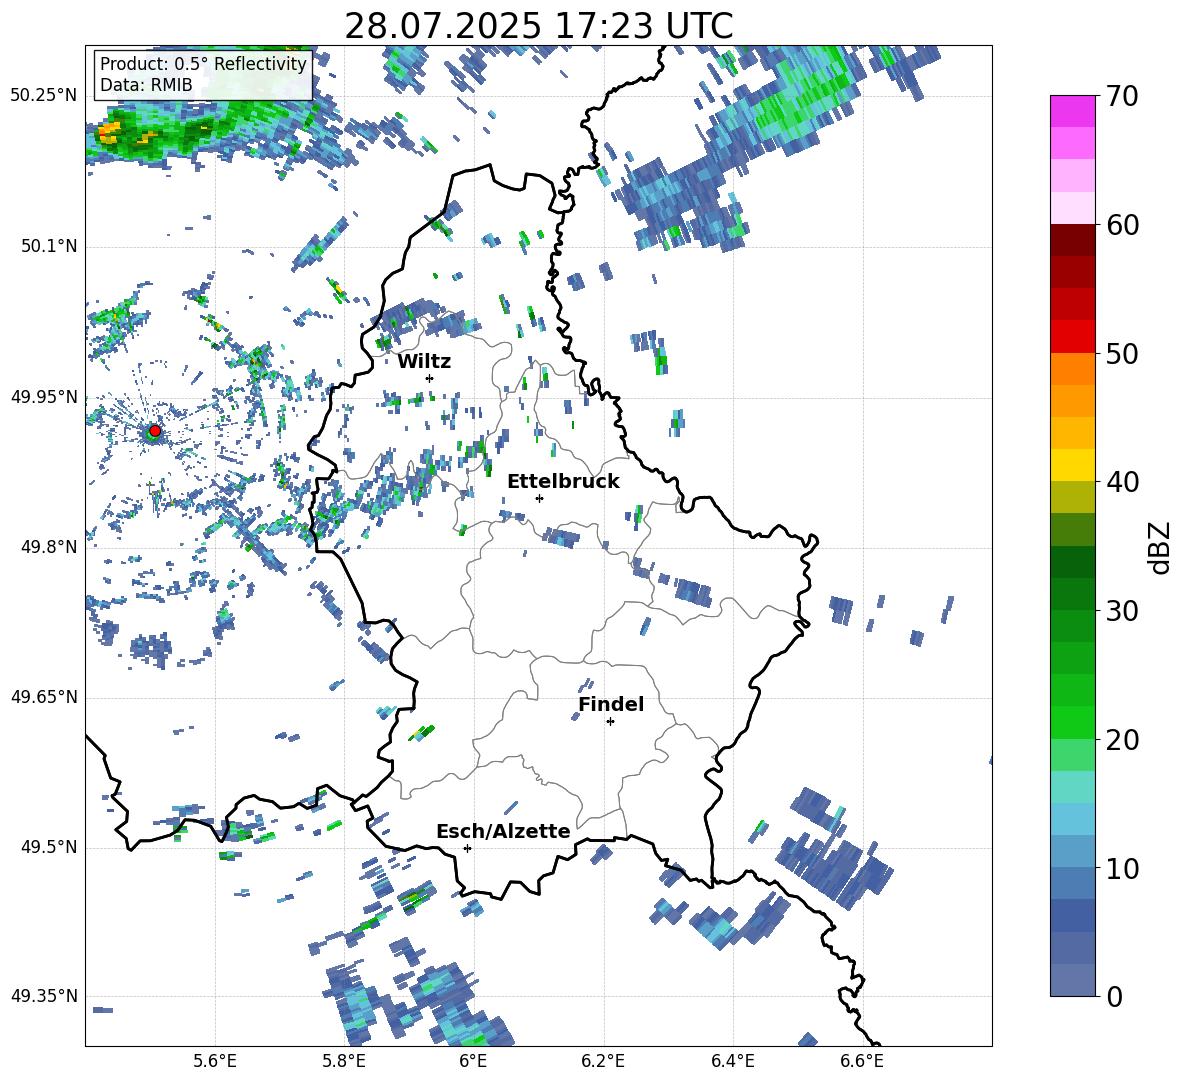This screenshot has height=1081, width=1184.
Task: Click the cross marker below Wiltz
Action: (x=430, y=378)
